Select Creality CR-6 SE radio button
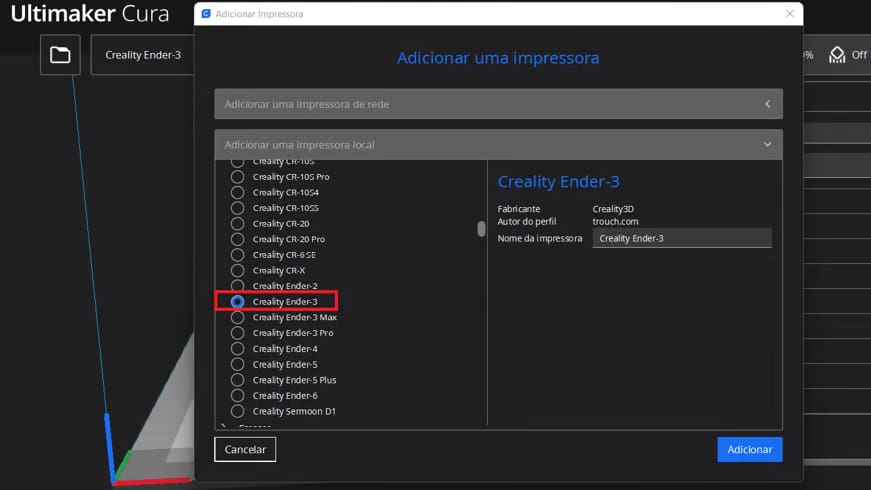The height and width of the screenshot is (490, 871). point(238,254)
